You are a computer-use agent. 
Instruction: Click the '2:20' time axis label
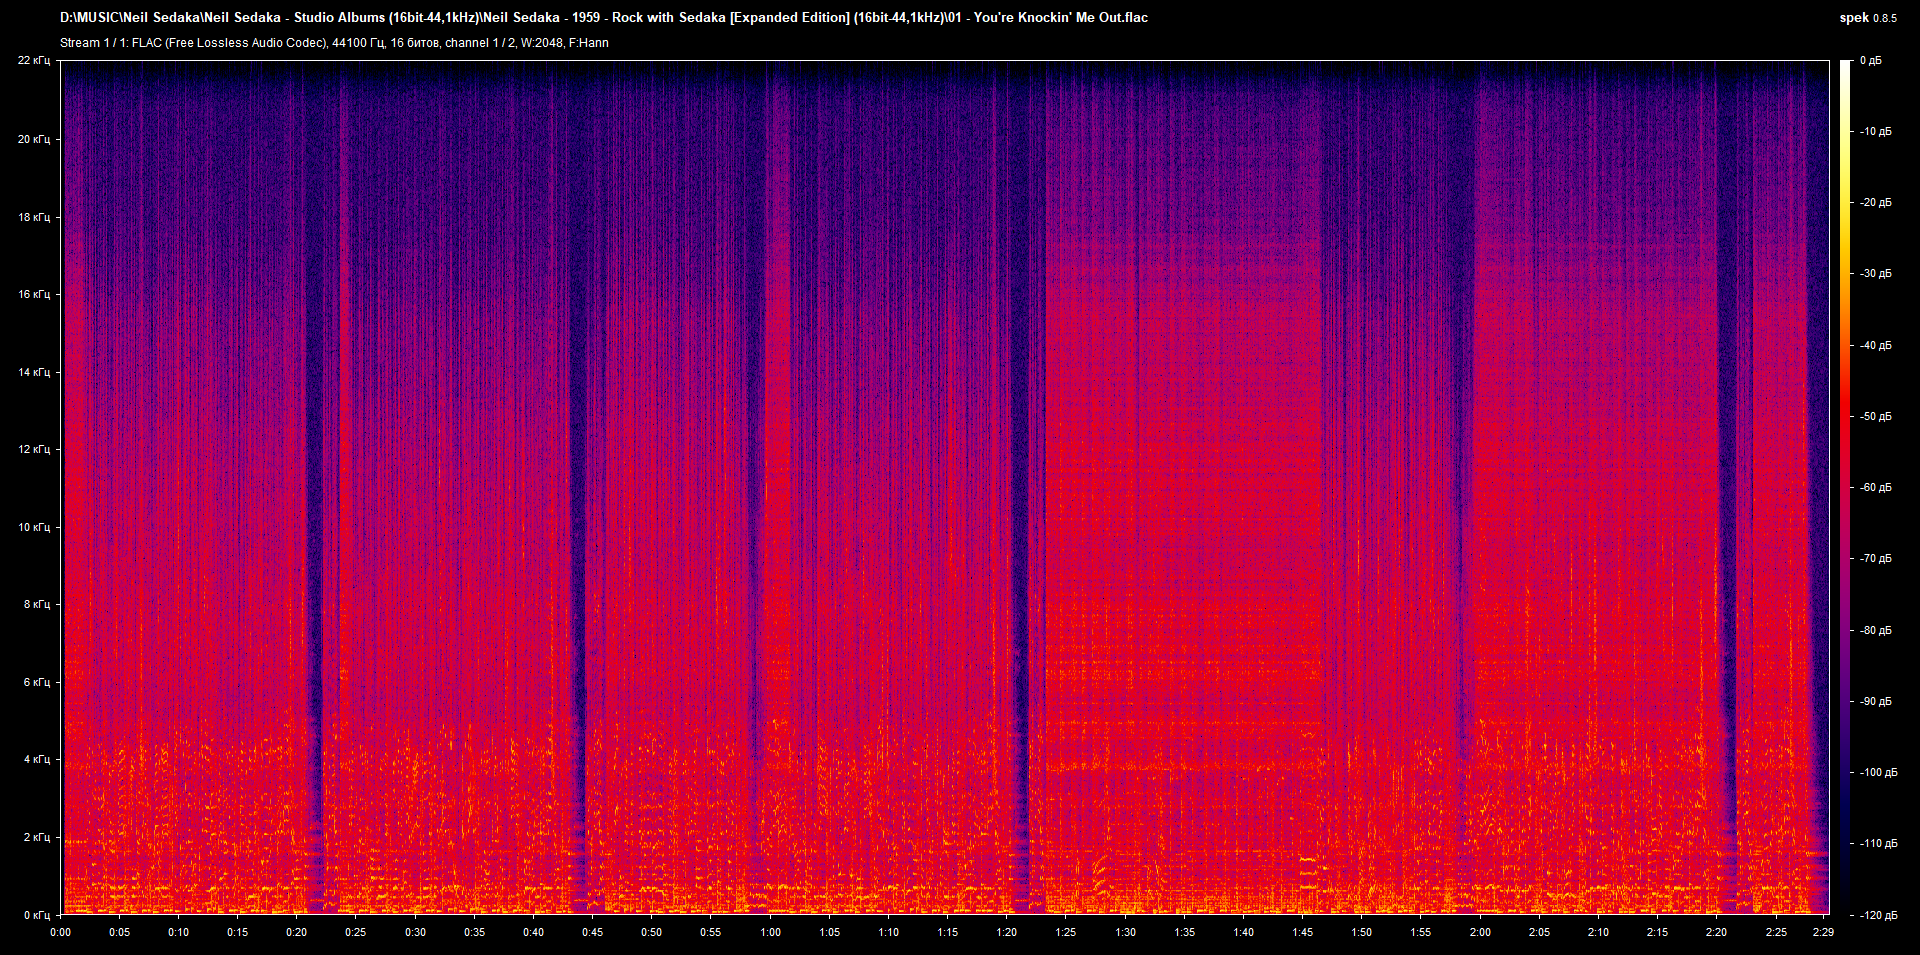coord(1716,932)
